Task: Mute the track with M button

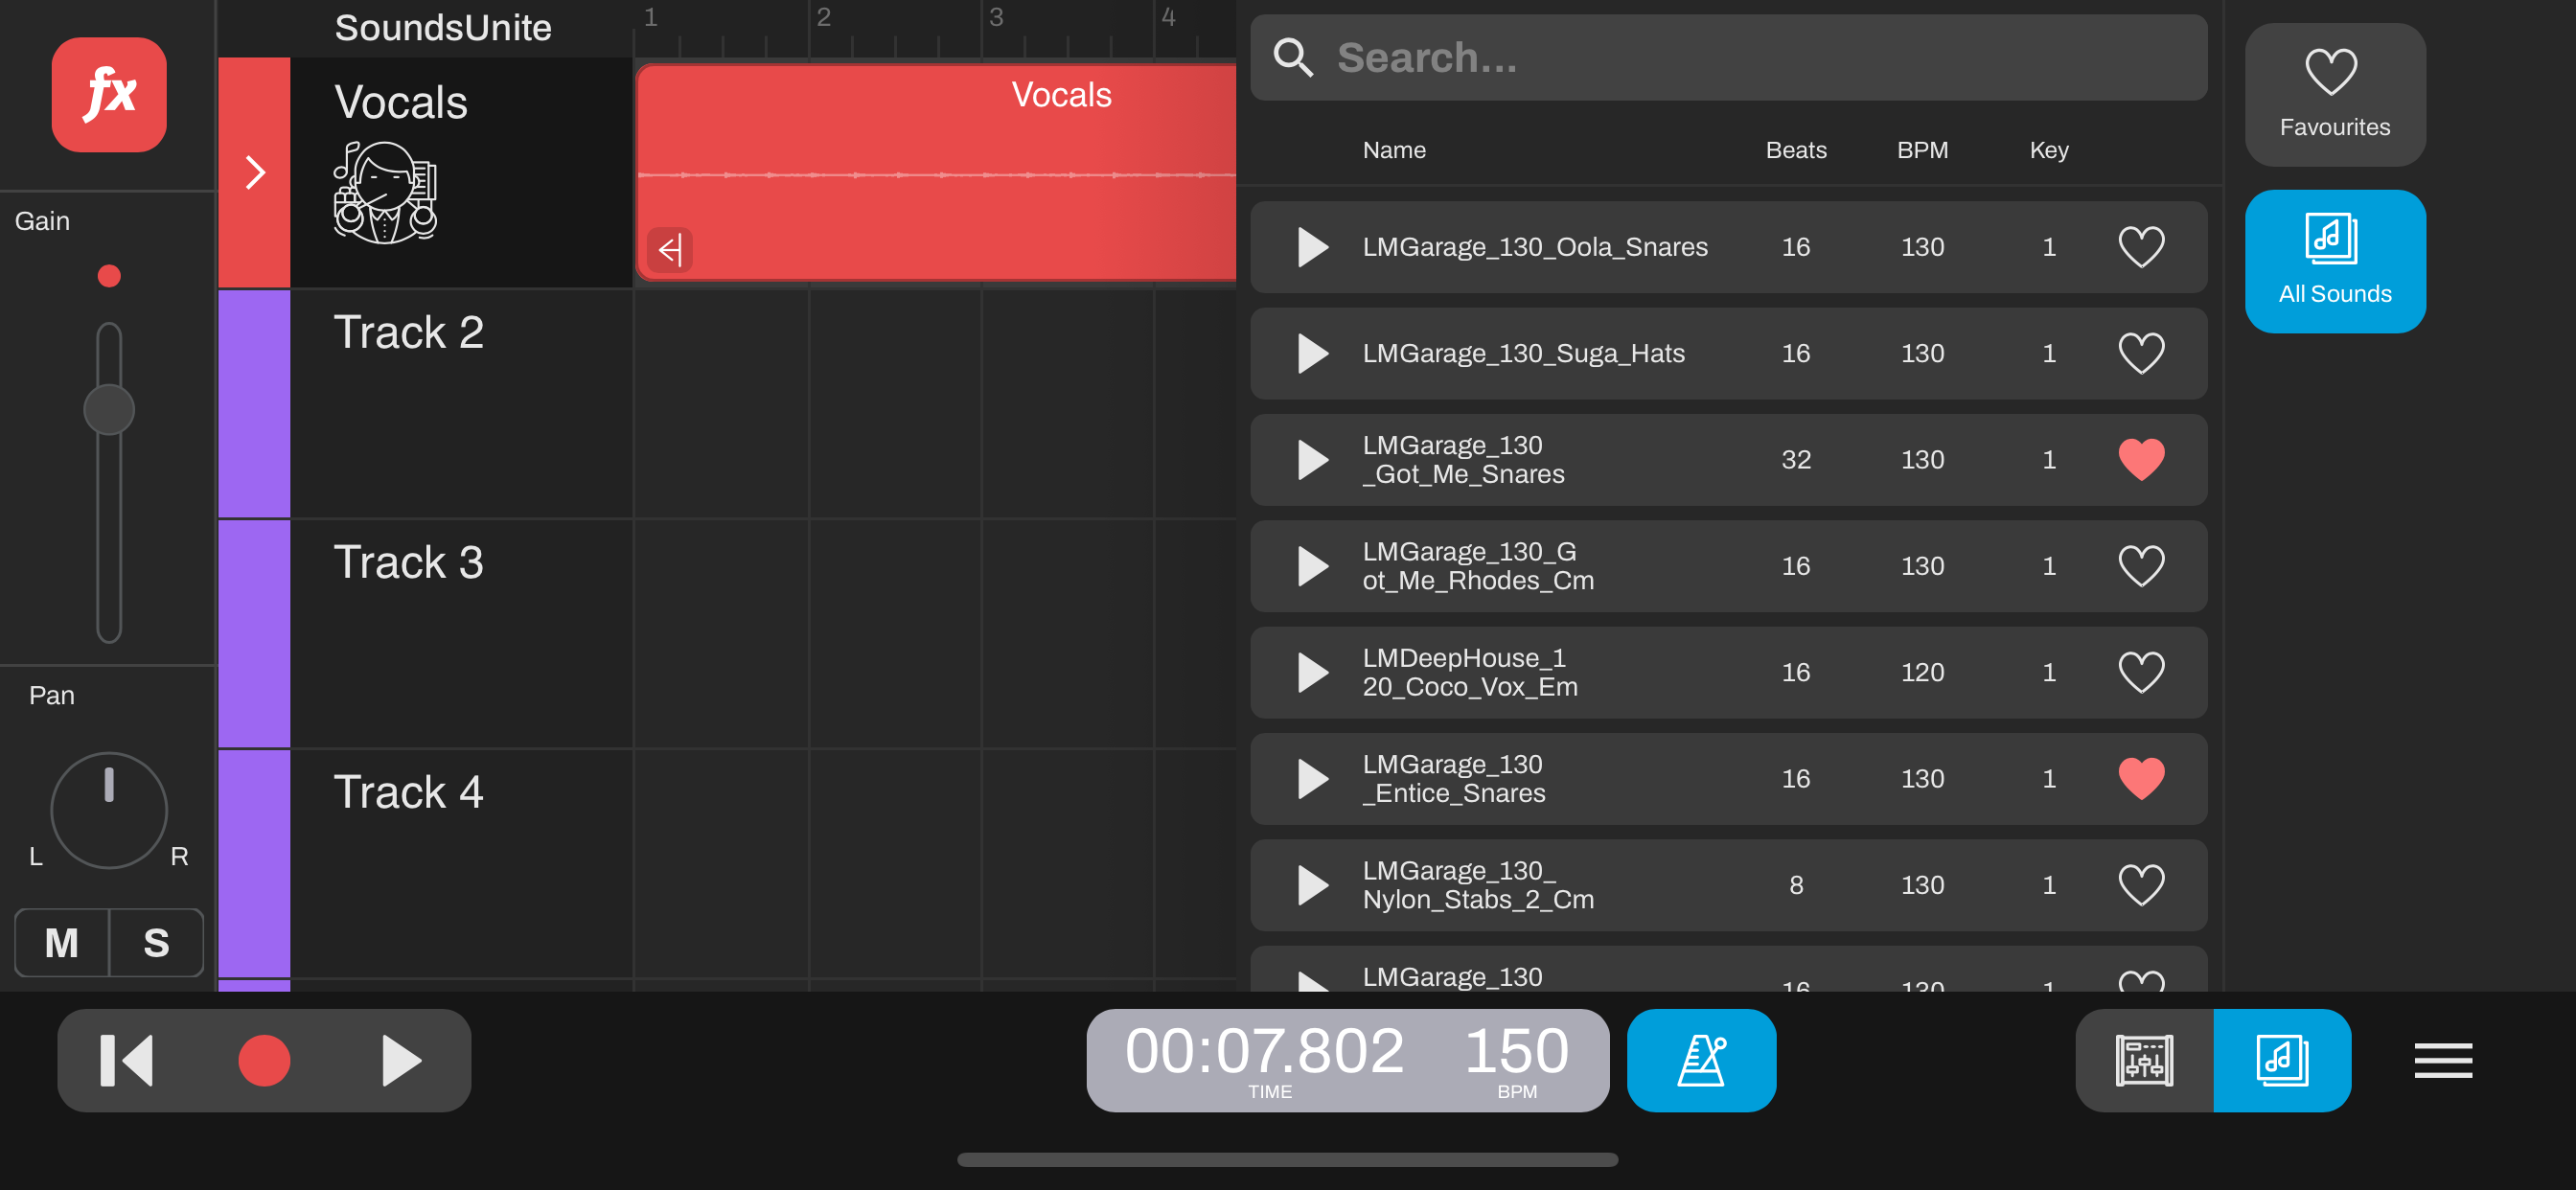Action: 62,943
